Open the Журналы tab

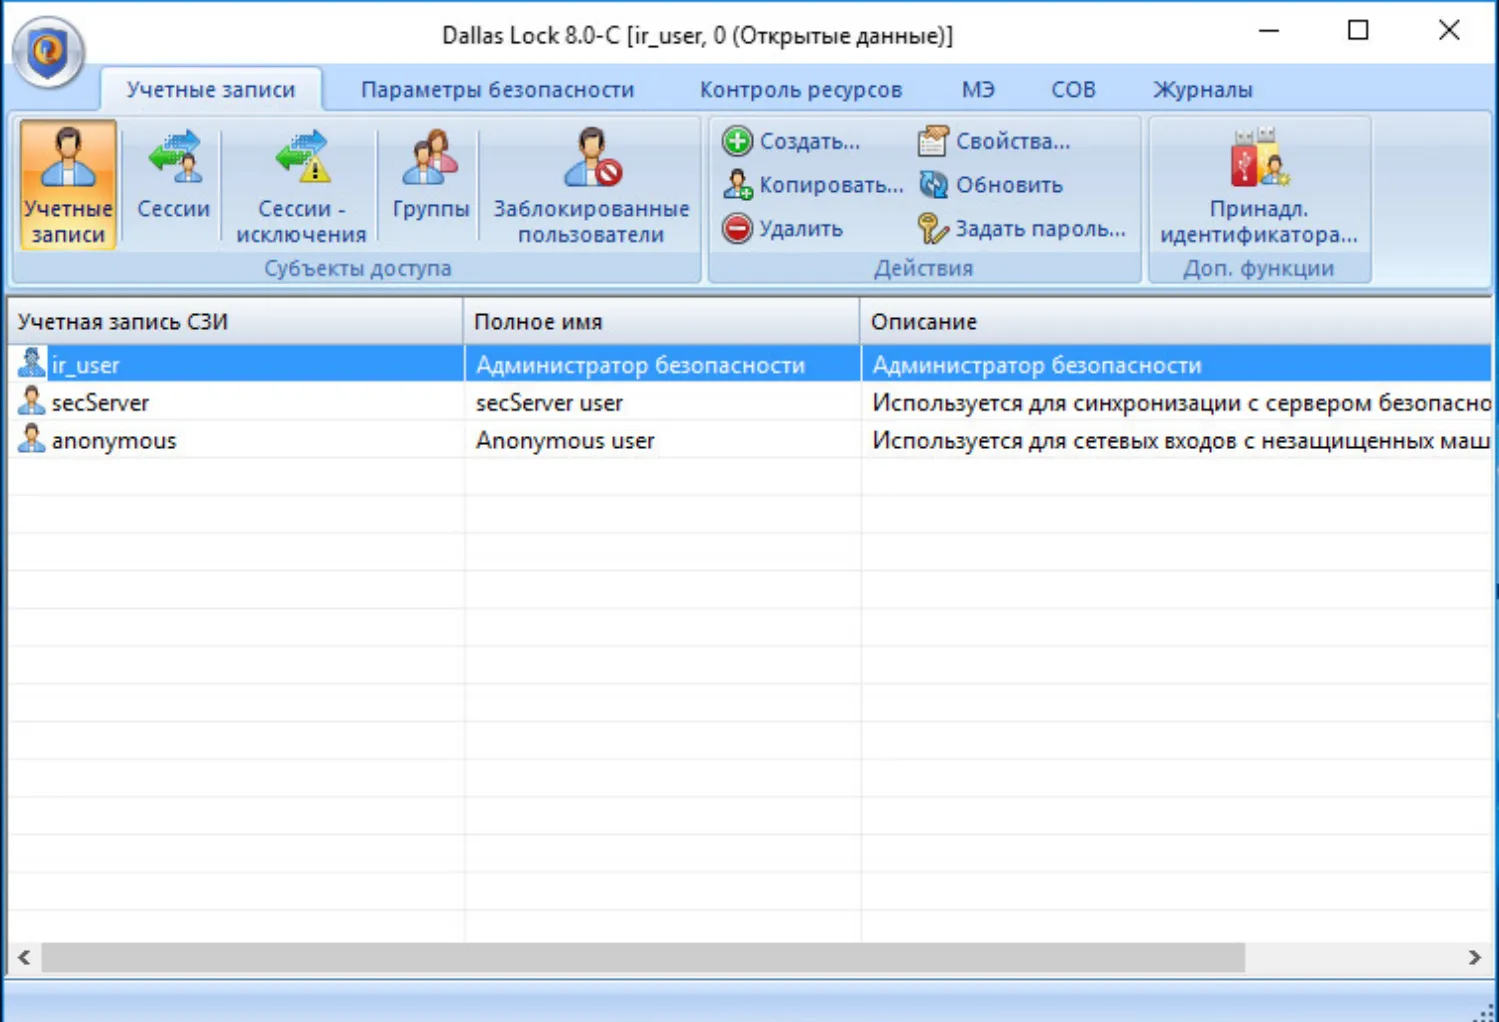[x=1203, y=89]
